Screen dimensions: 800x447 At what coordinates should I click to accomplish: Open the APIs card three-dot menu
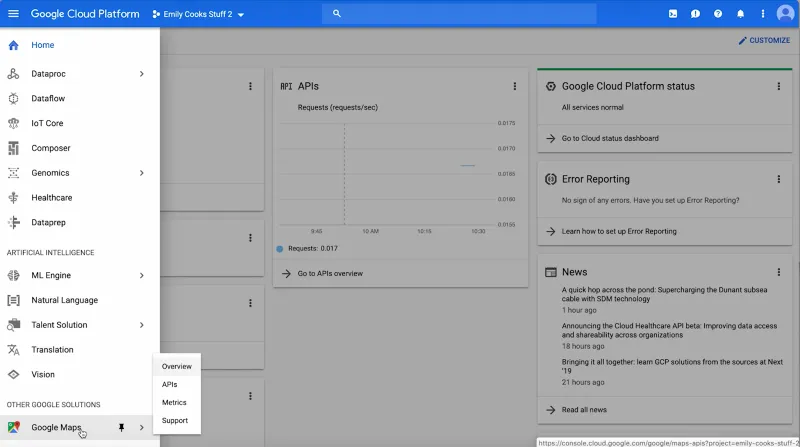[515, 87]
